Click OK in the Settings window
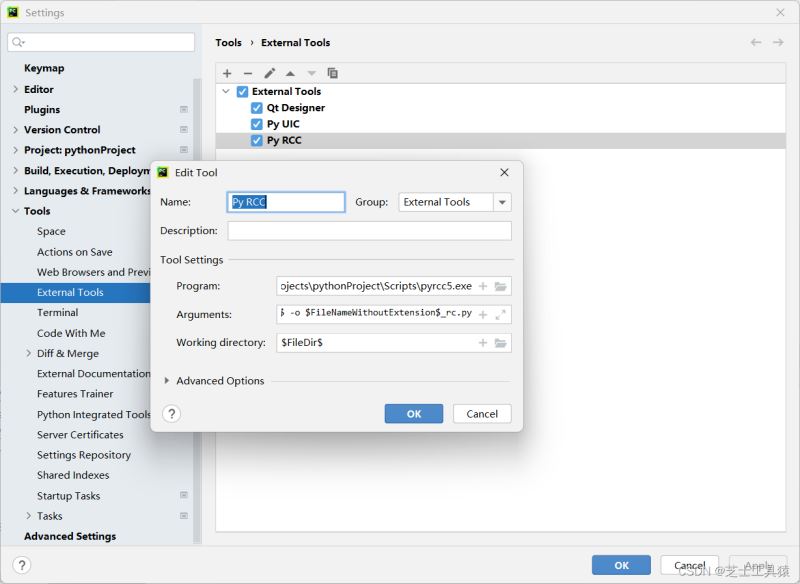Image resolution: width=800 pixels, height=584 pixels. tap(621, 565)
